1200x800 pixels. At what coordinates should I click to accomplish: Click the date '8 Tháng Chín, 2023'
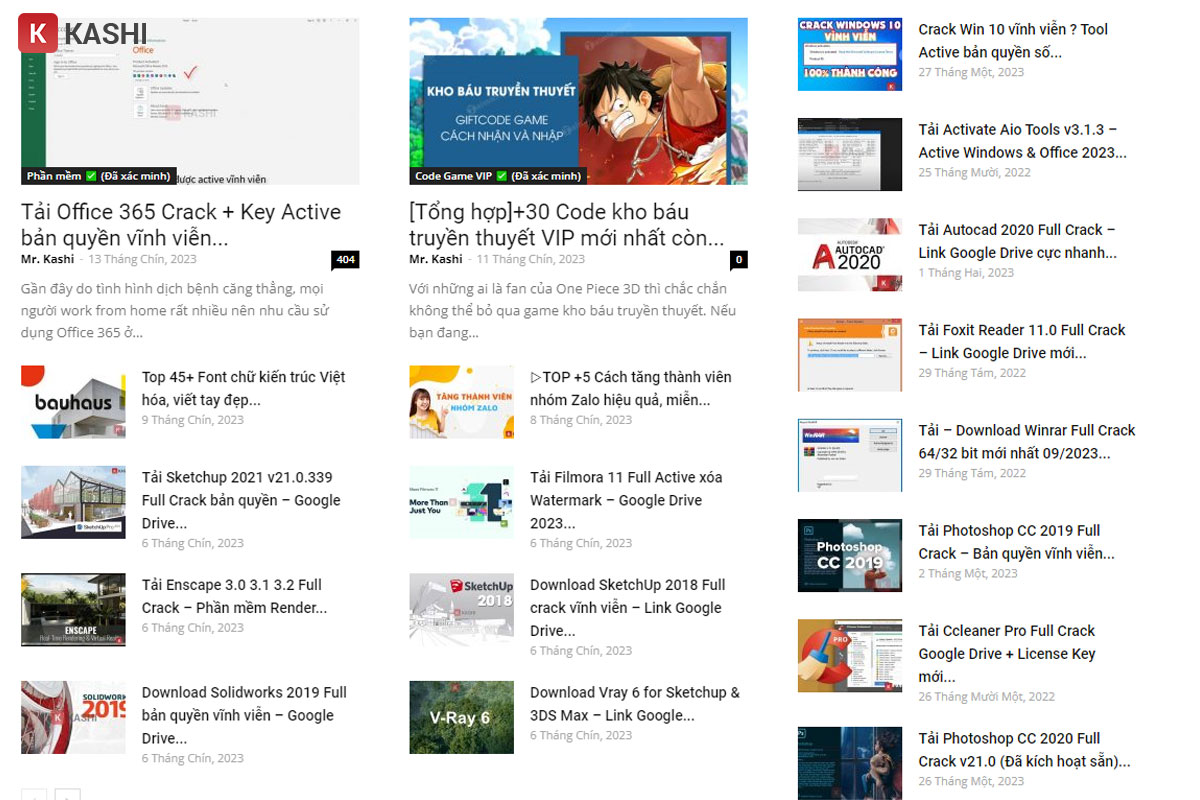[581, 420]
